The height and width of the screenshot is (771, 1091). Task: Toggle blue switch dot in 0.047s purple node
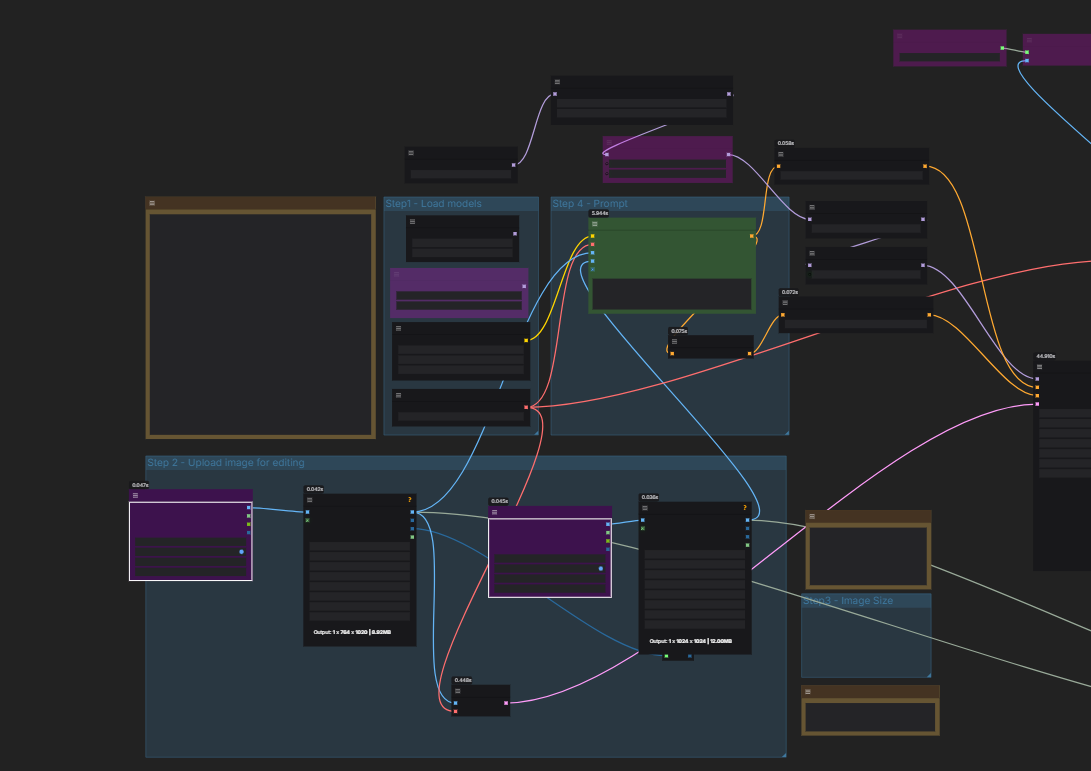241,552
